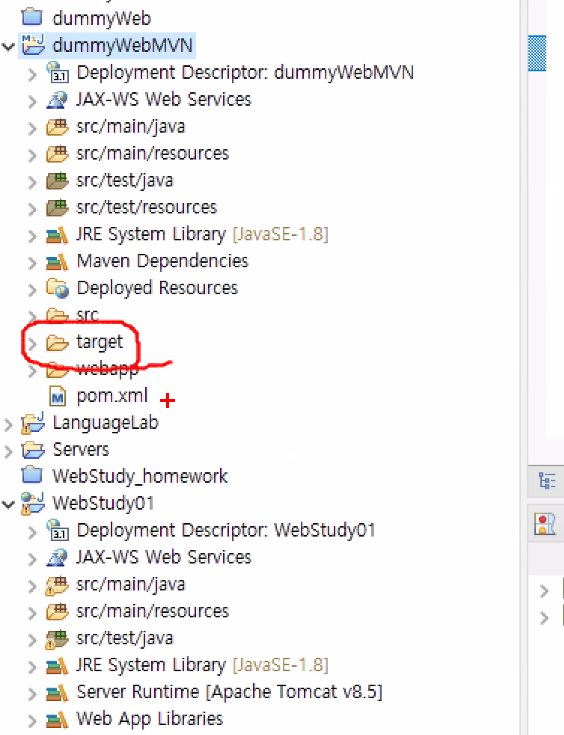The width and height of the screenshot is (564, 735).
Task: Click the Web App Libraries icon
Action: (57, 719)
